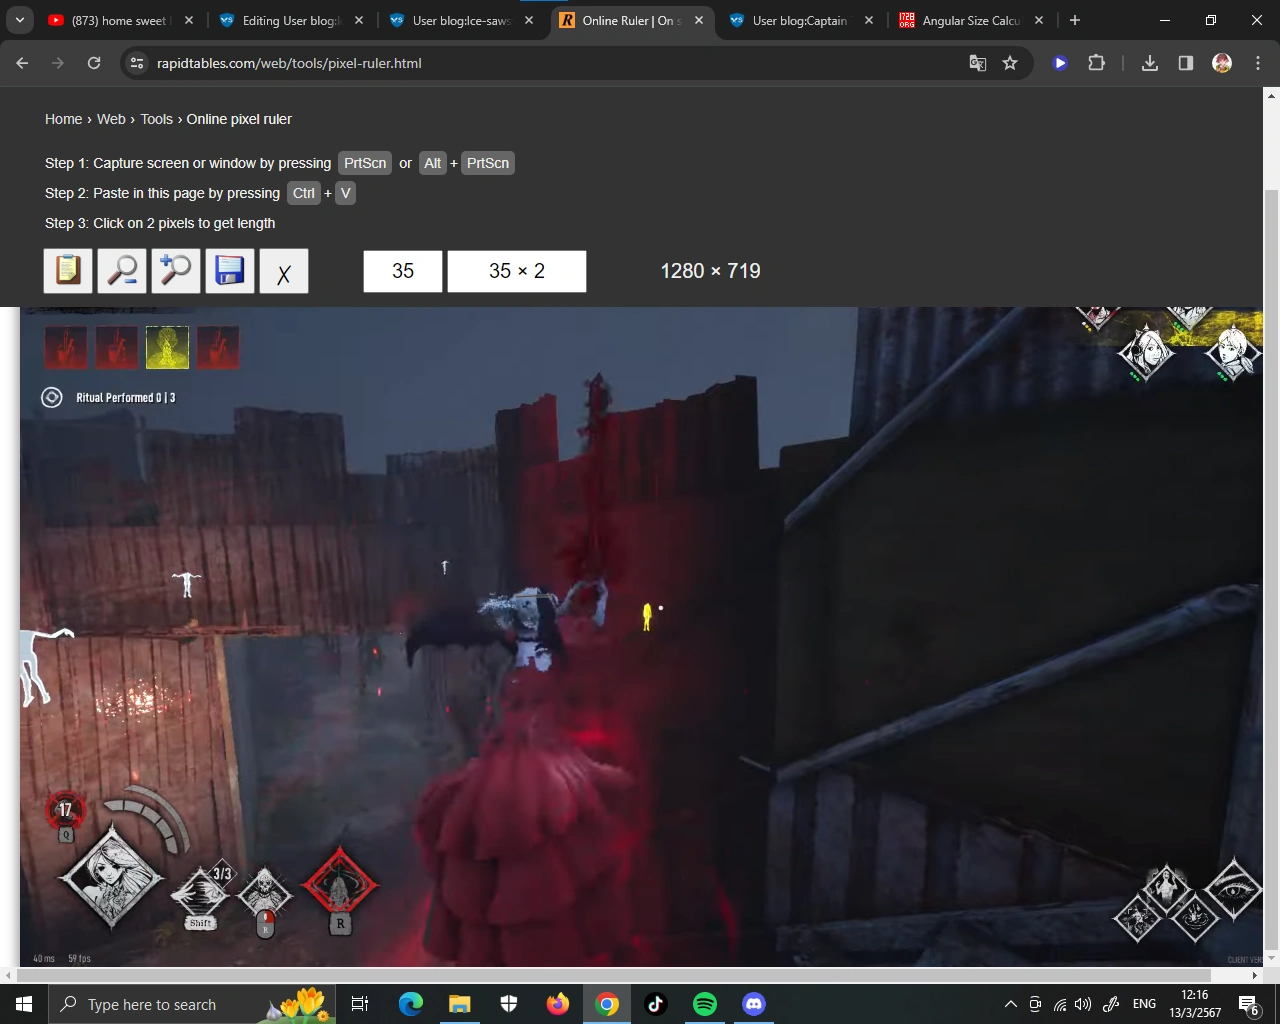This screenshot has width=1280, height=1024.
Task: Open the Chrome three-dot menu
Action: 1258,63
